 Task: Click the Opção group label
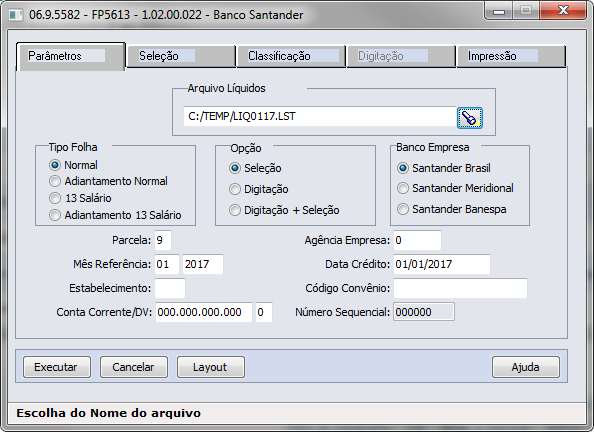pos(246,148)
